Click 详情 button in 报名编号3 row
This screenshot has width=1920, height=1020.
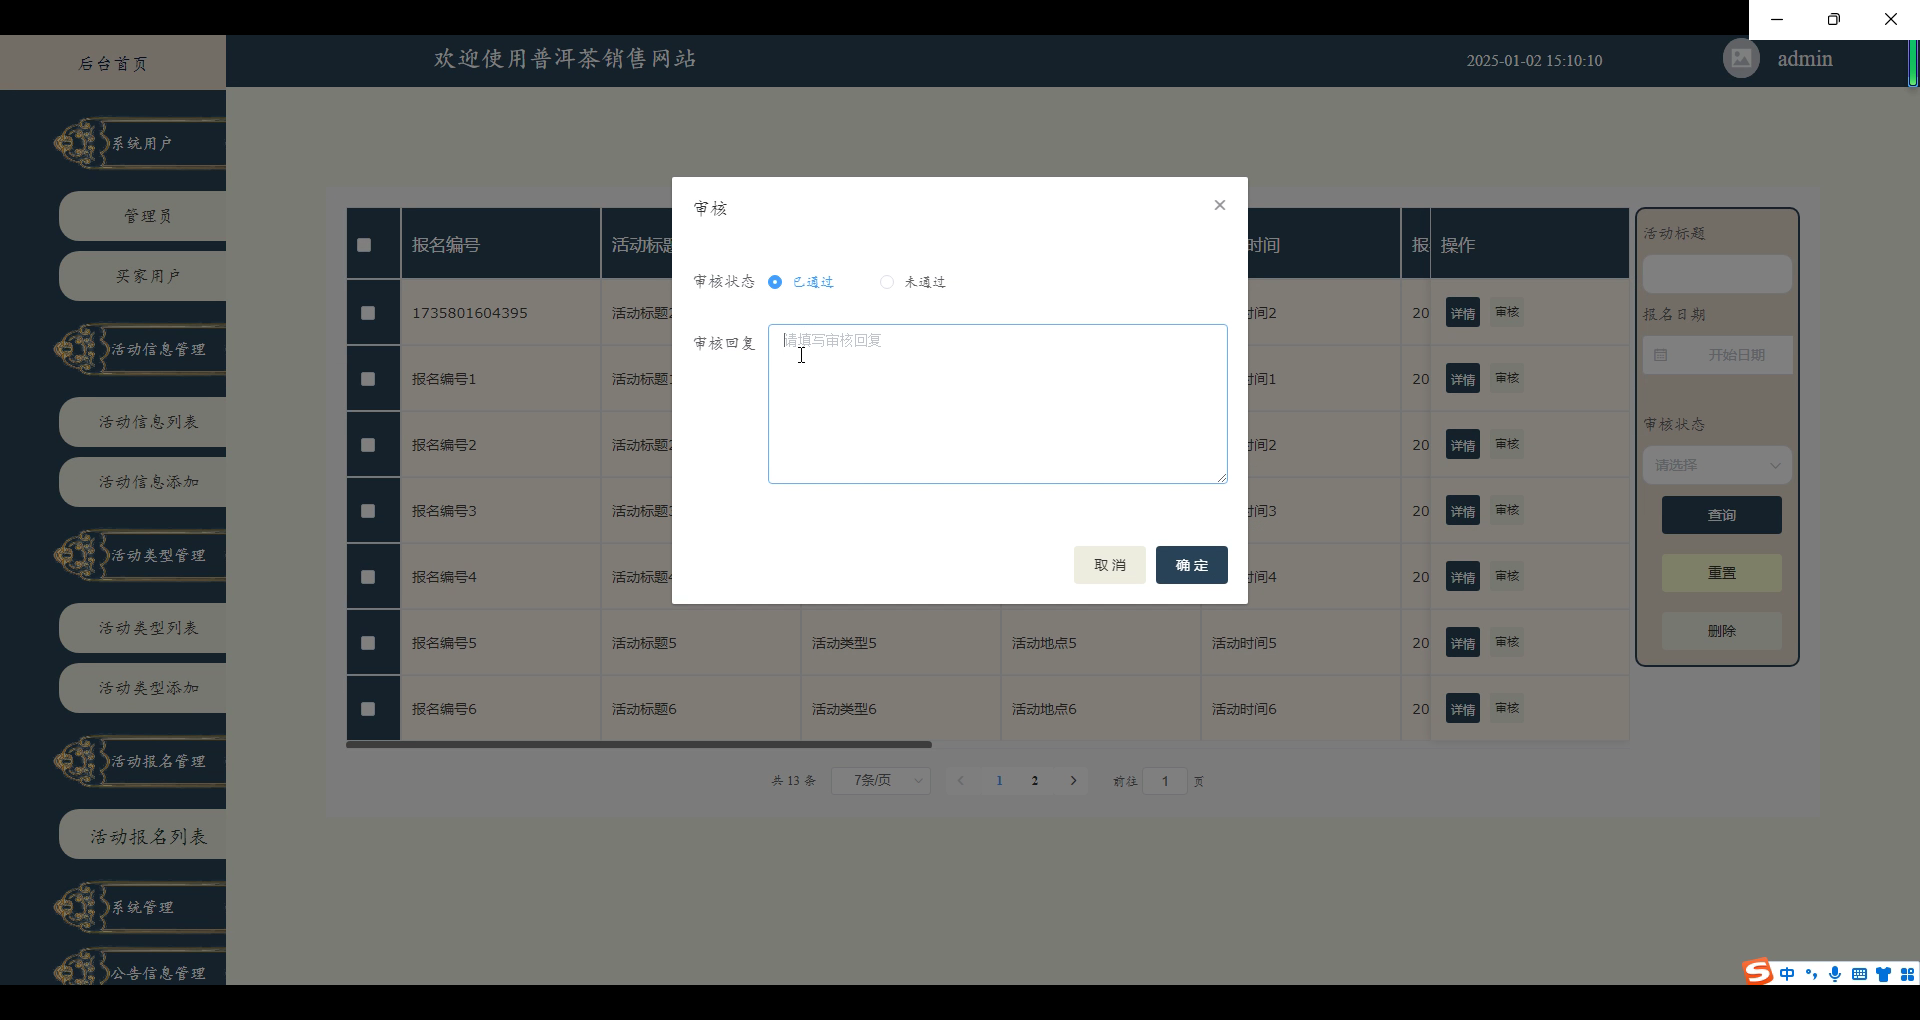pos(1463,511)
